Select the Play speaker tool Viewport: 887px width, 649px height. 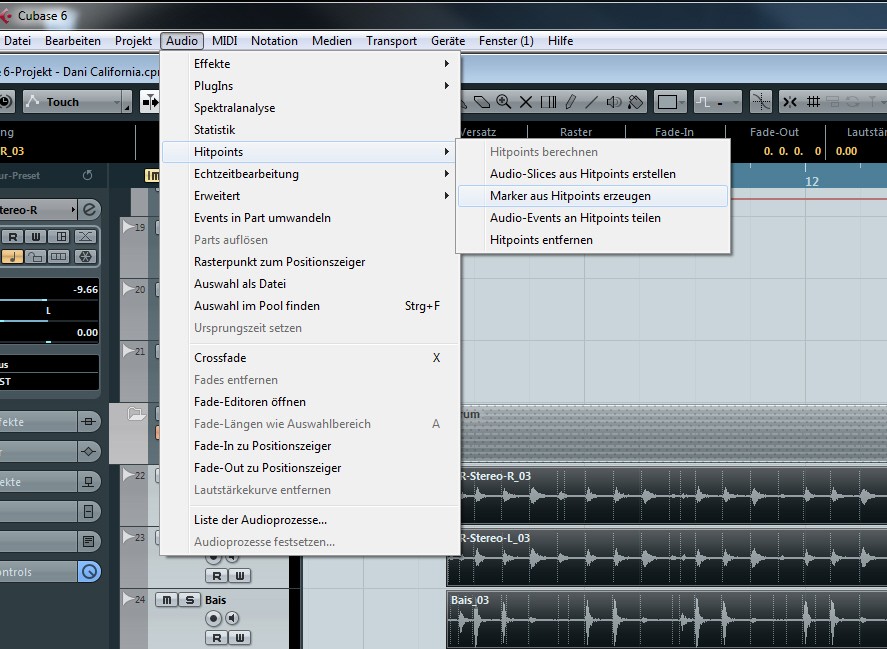pyautogui.click(x=614, y=102)
